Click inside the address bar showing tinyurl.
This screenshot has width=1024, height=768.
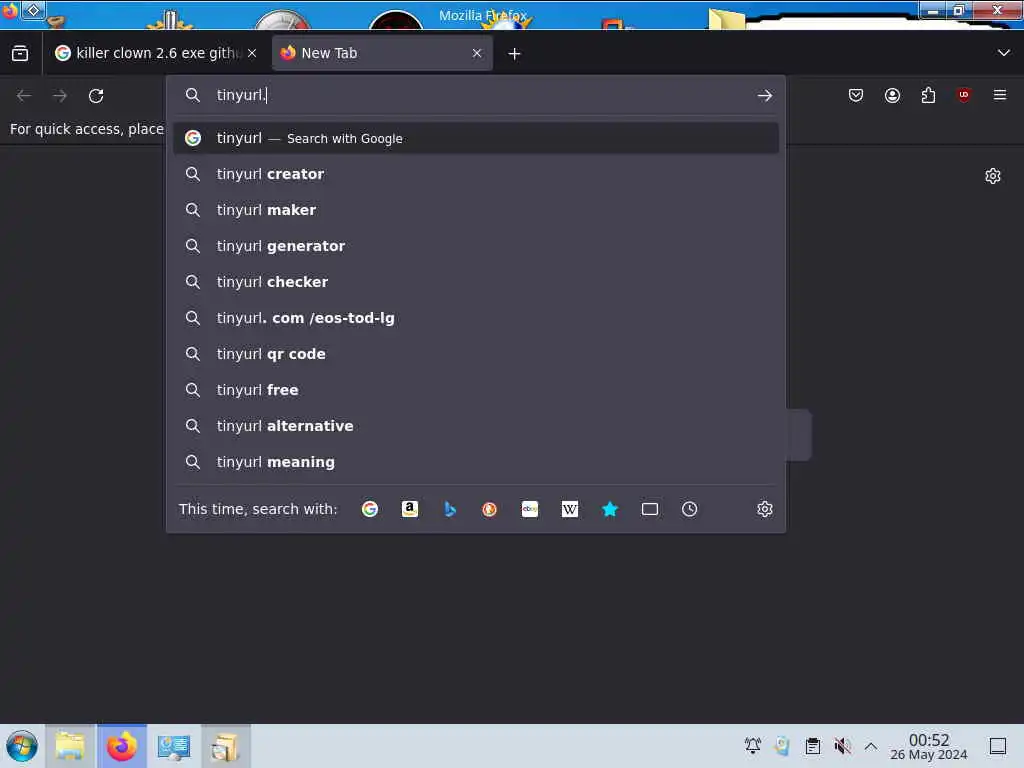(477, 95)
